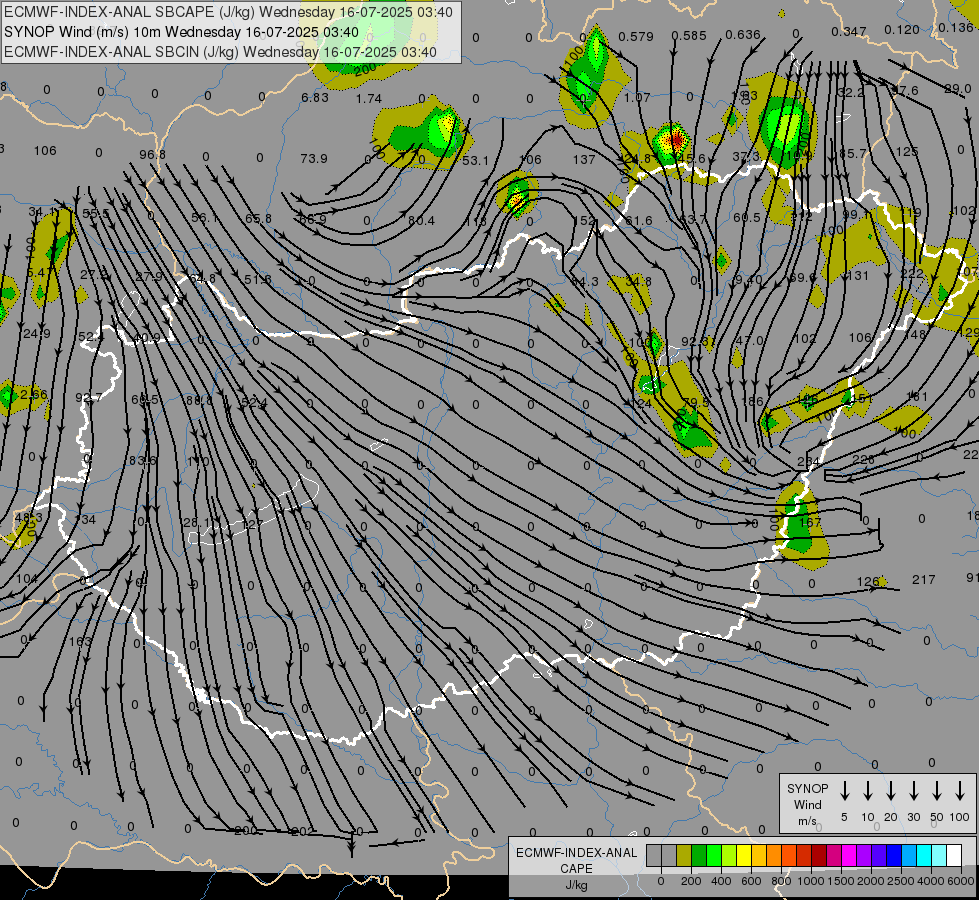Click the '800' tick label on CAPE scale
Image resolution: width=979 pixels, height=900 pixels.
click(x=781, y=881)
